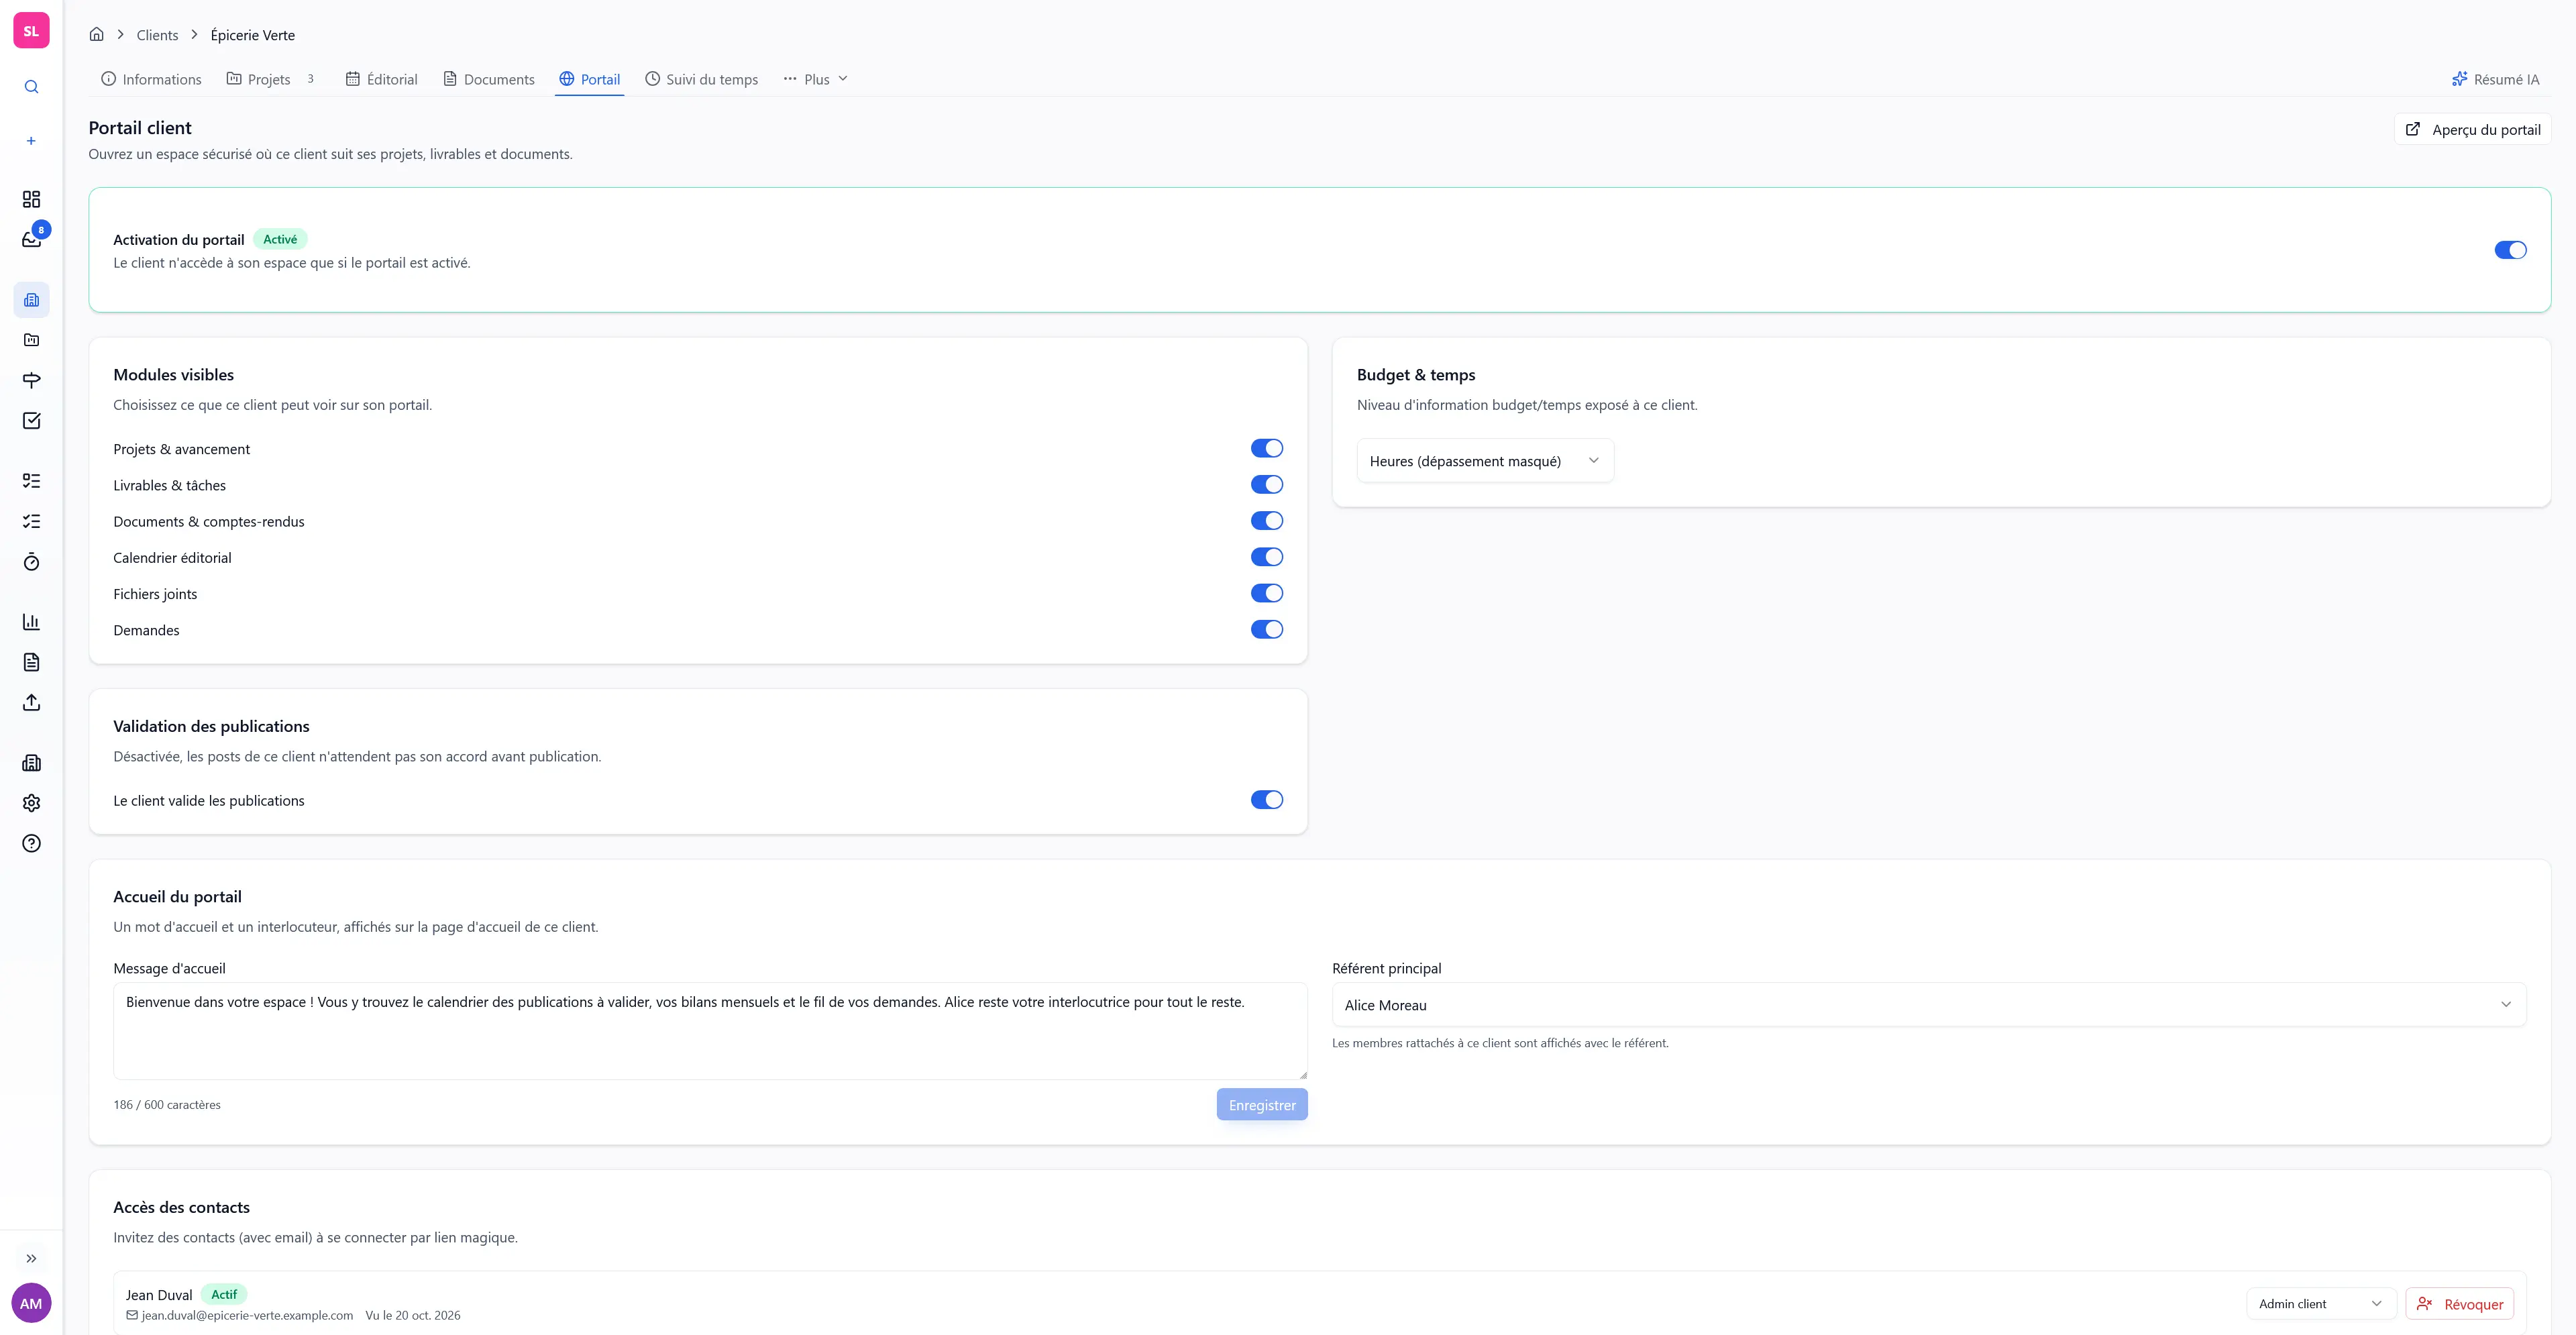2576x1335 pixels.
Task: Toggle Calendrier éditorial module
Action: (x=1266, y=557)
